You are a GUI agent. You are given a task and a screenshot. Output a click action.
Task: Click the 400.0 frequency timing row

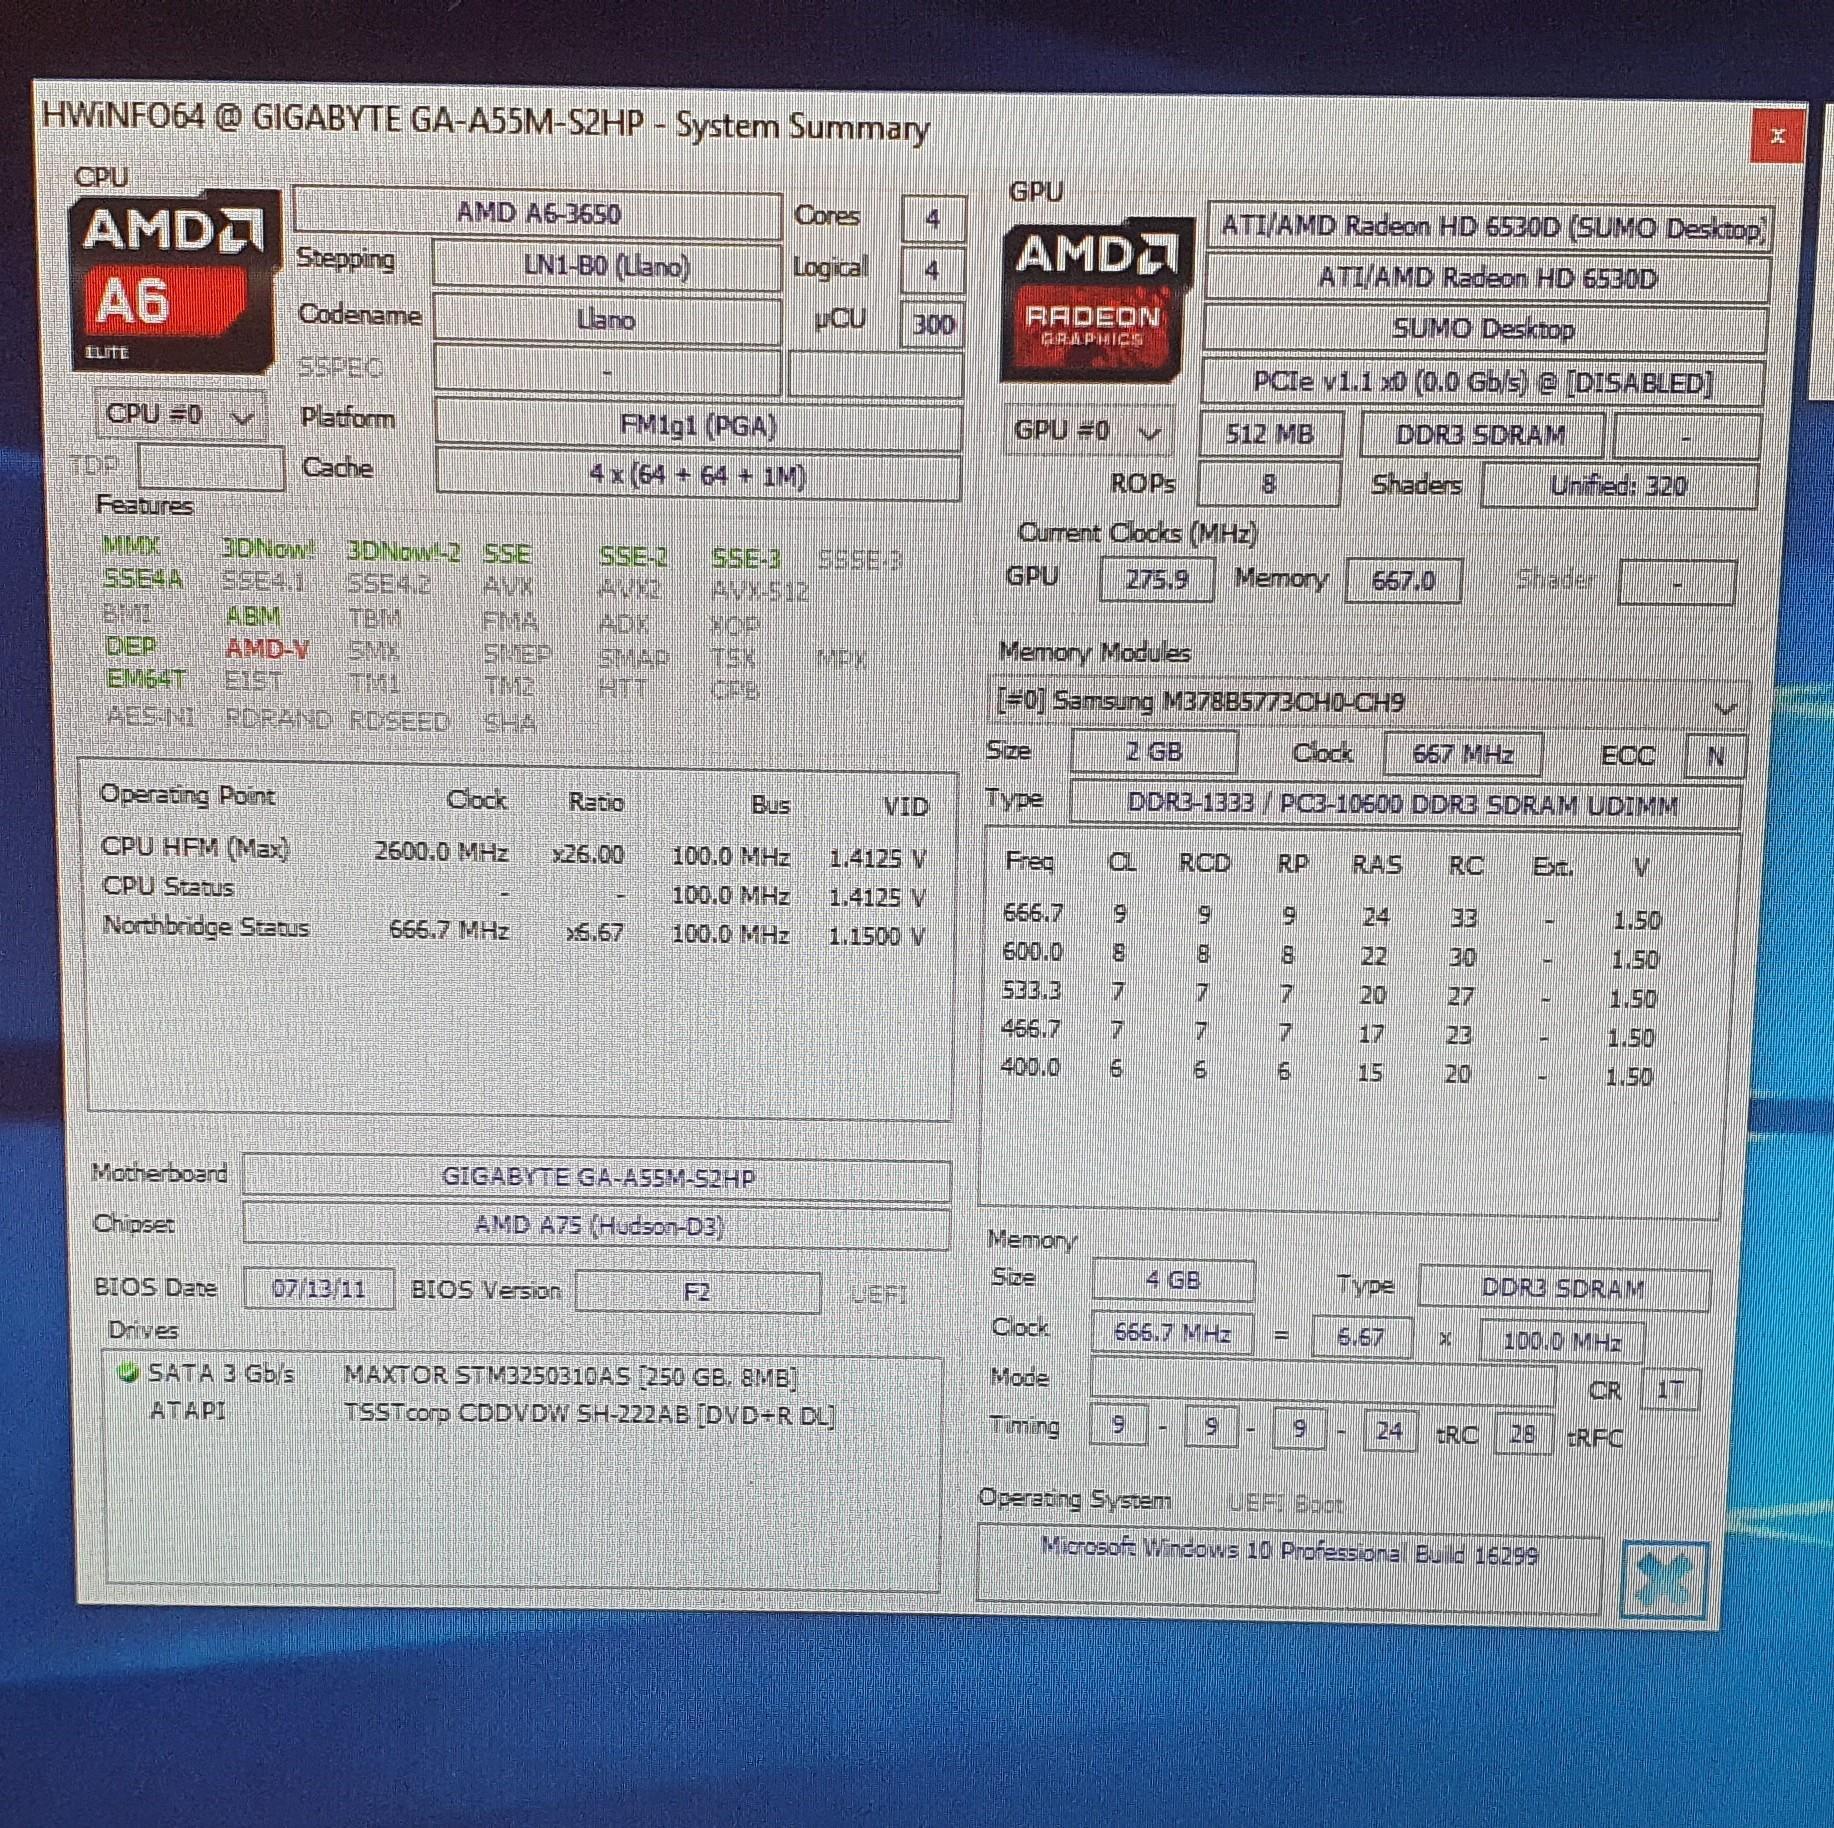pos(1326,1072)
